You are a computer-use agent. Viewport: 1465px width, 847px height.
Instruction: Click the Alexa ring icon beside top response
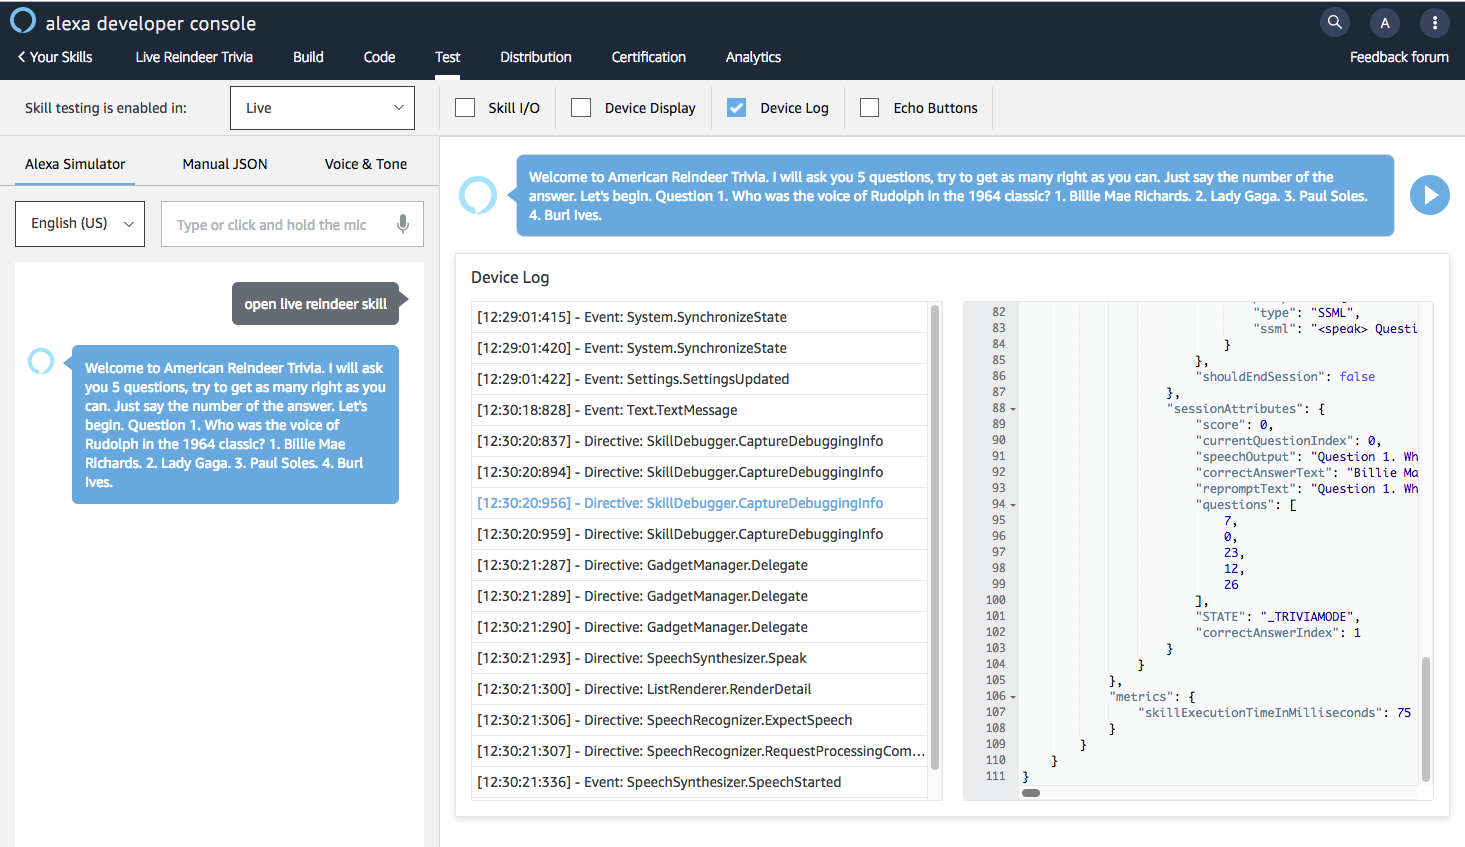tap(478, 195)
